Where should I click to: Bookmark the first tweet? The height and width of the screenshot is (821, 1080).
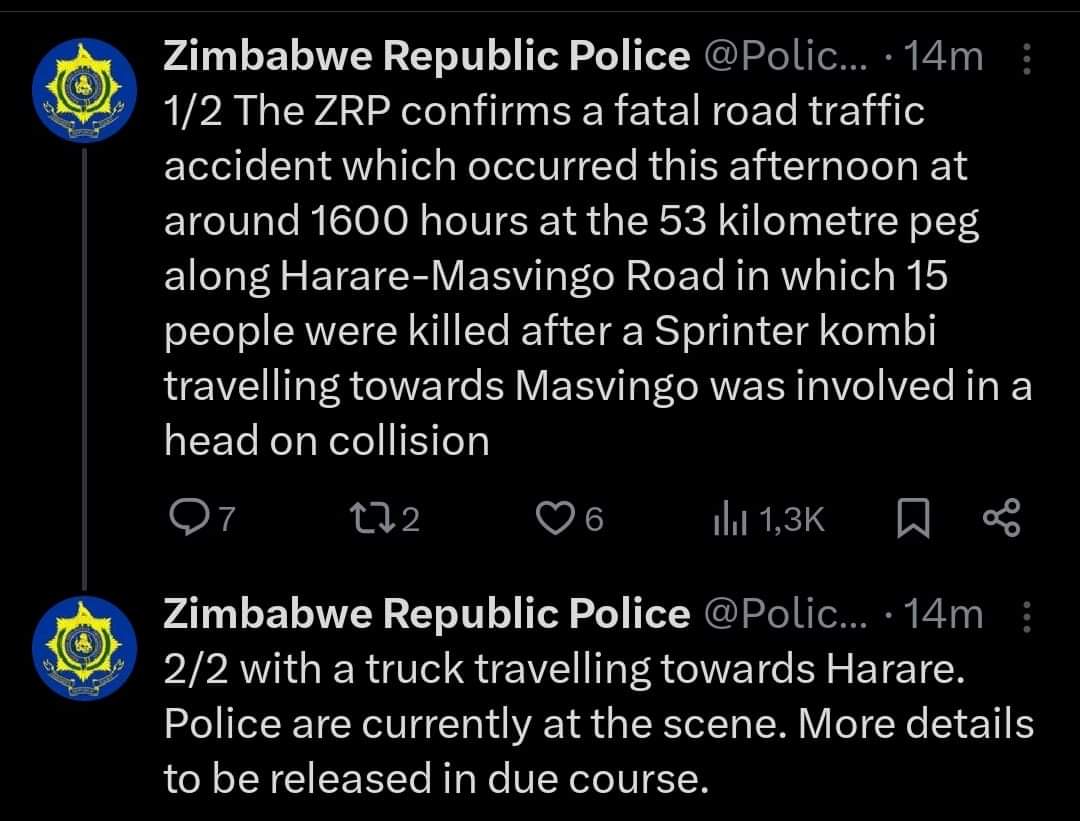(x=913, y=519)
